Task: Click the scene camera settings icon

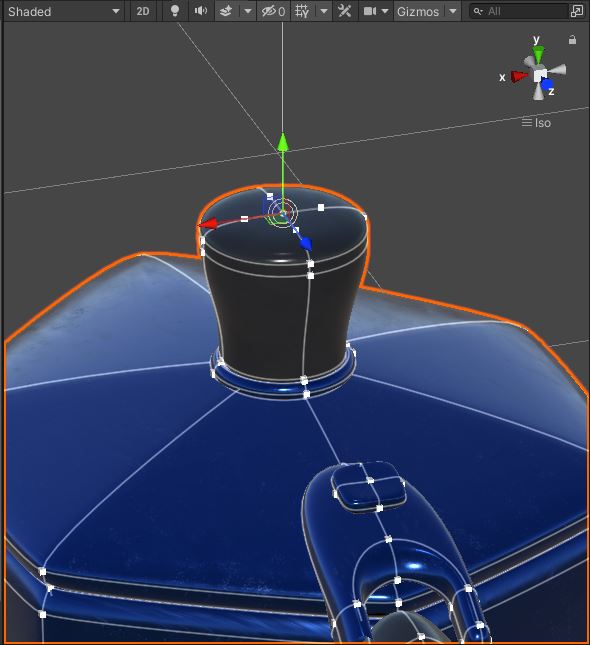Action: click(370, 11)
